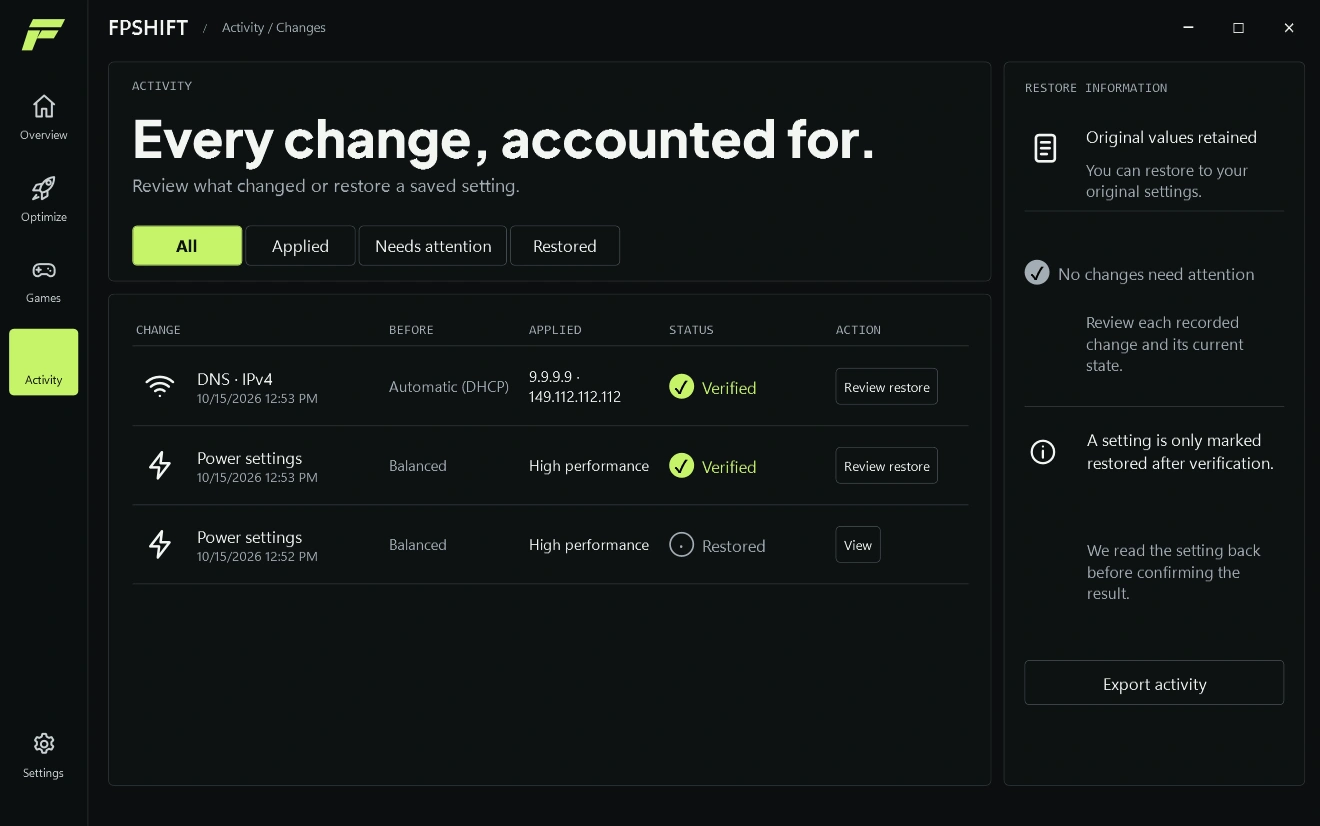
Task: Go to the Optimize rocket section
Action: [44, 199]
